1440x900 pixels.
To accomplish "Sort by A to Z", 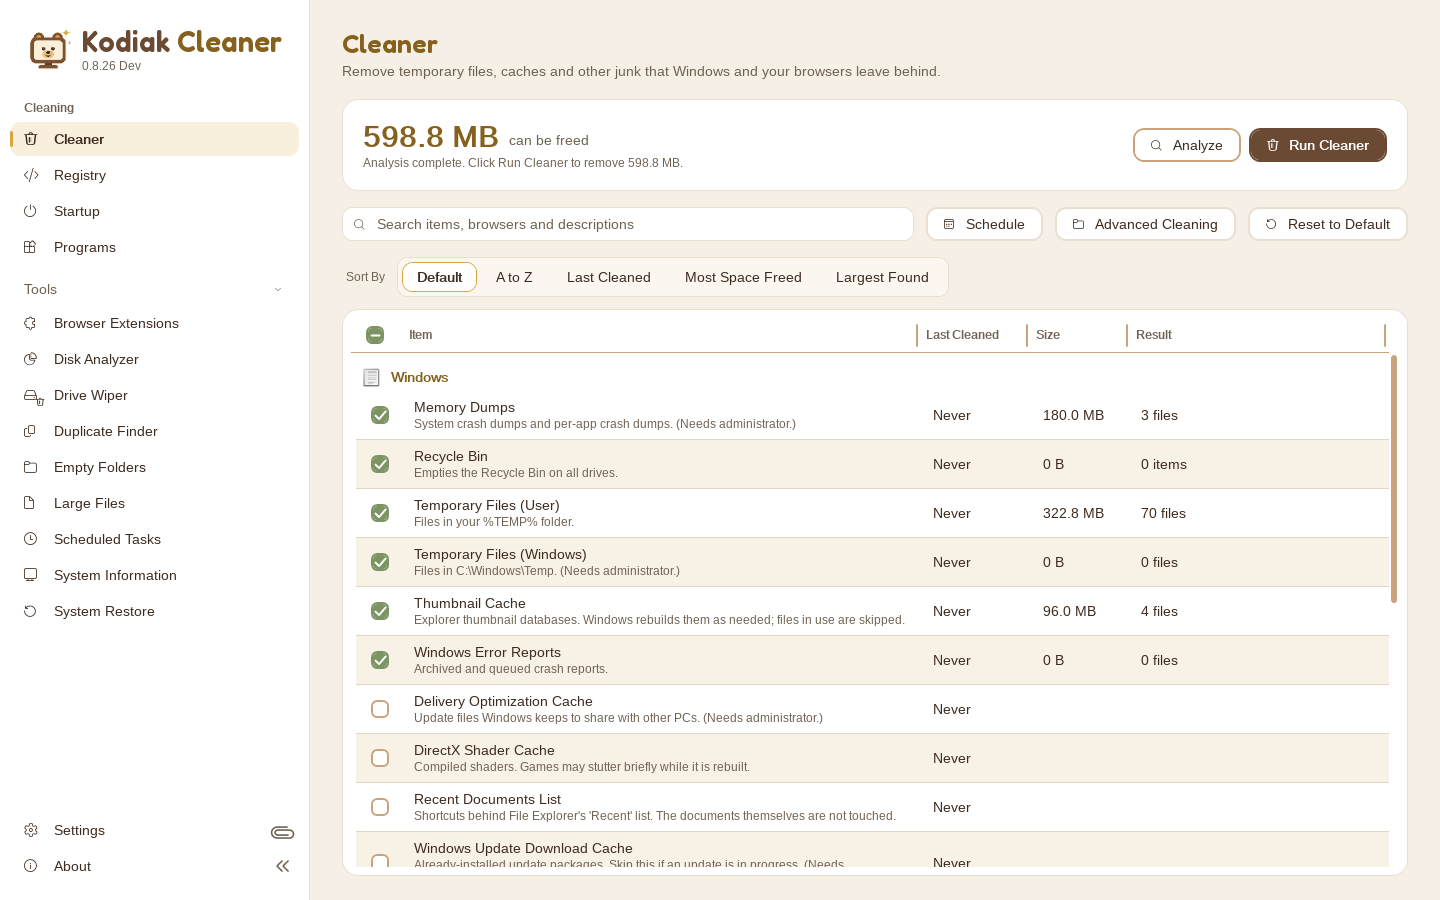I will 514,277.
